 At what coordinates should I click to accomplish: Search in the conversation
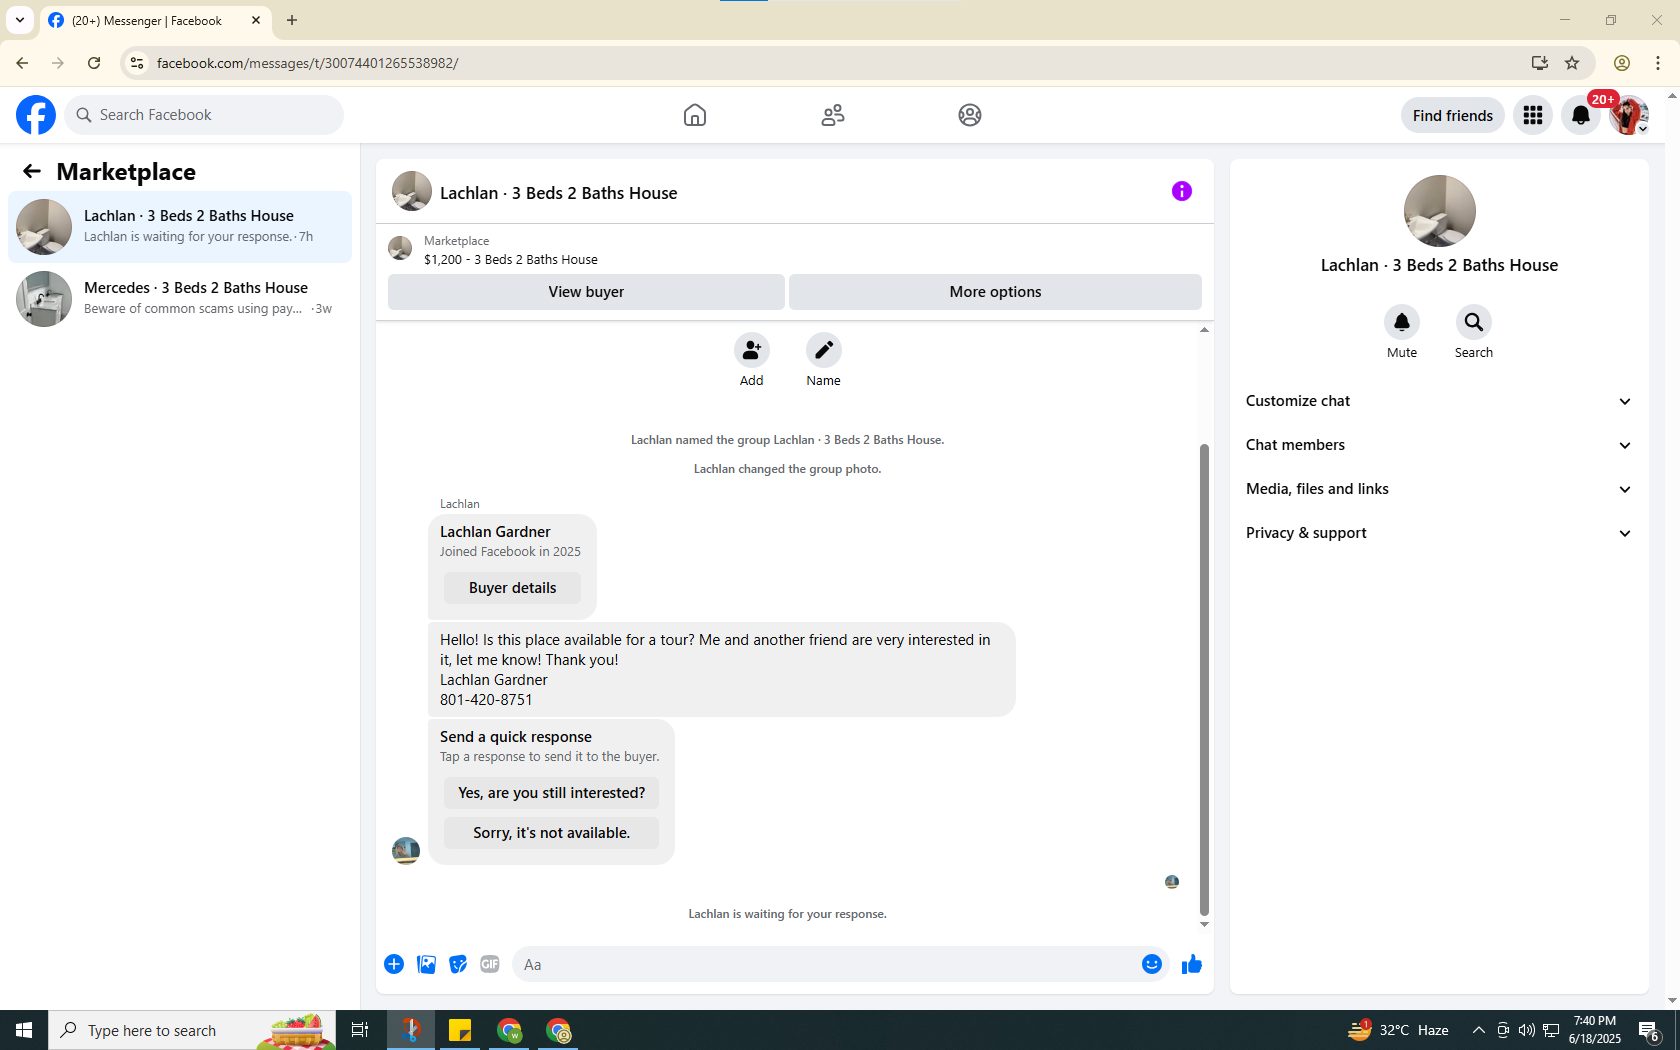1474,322
